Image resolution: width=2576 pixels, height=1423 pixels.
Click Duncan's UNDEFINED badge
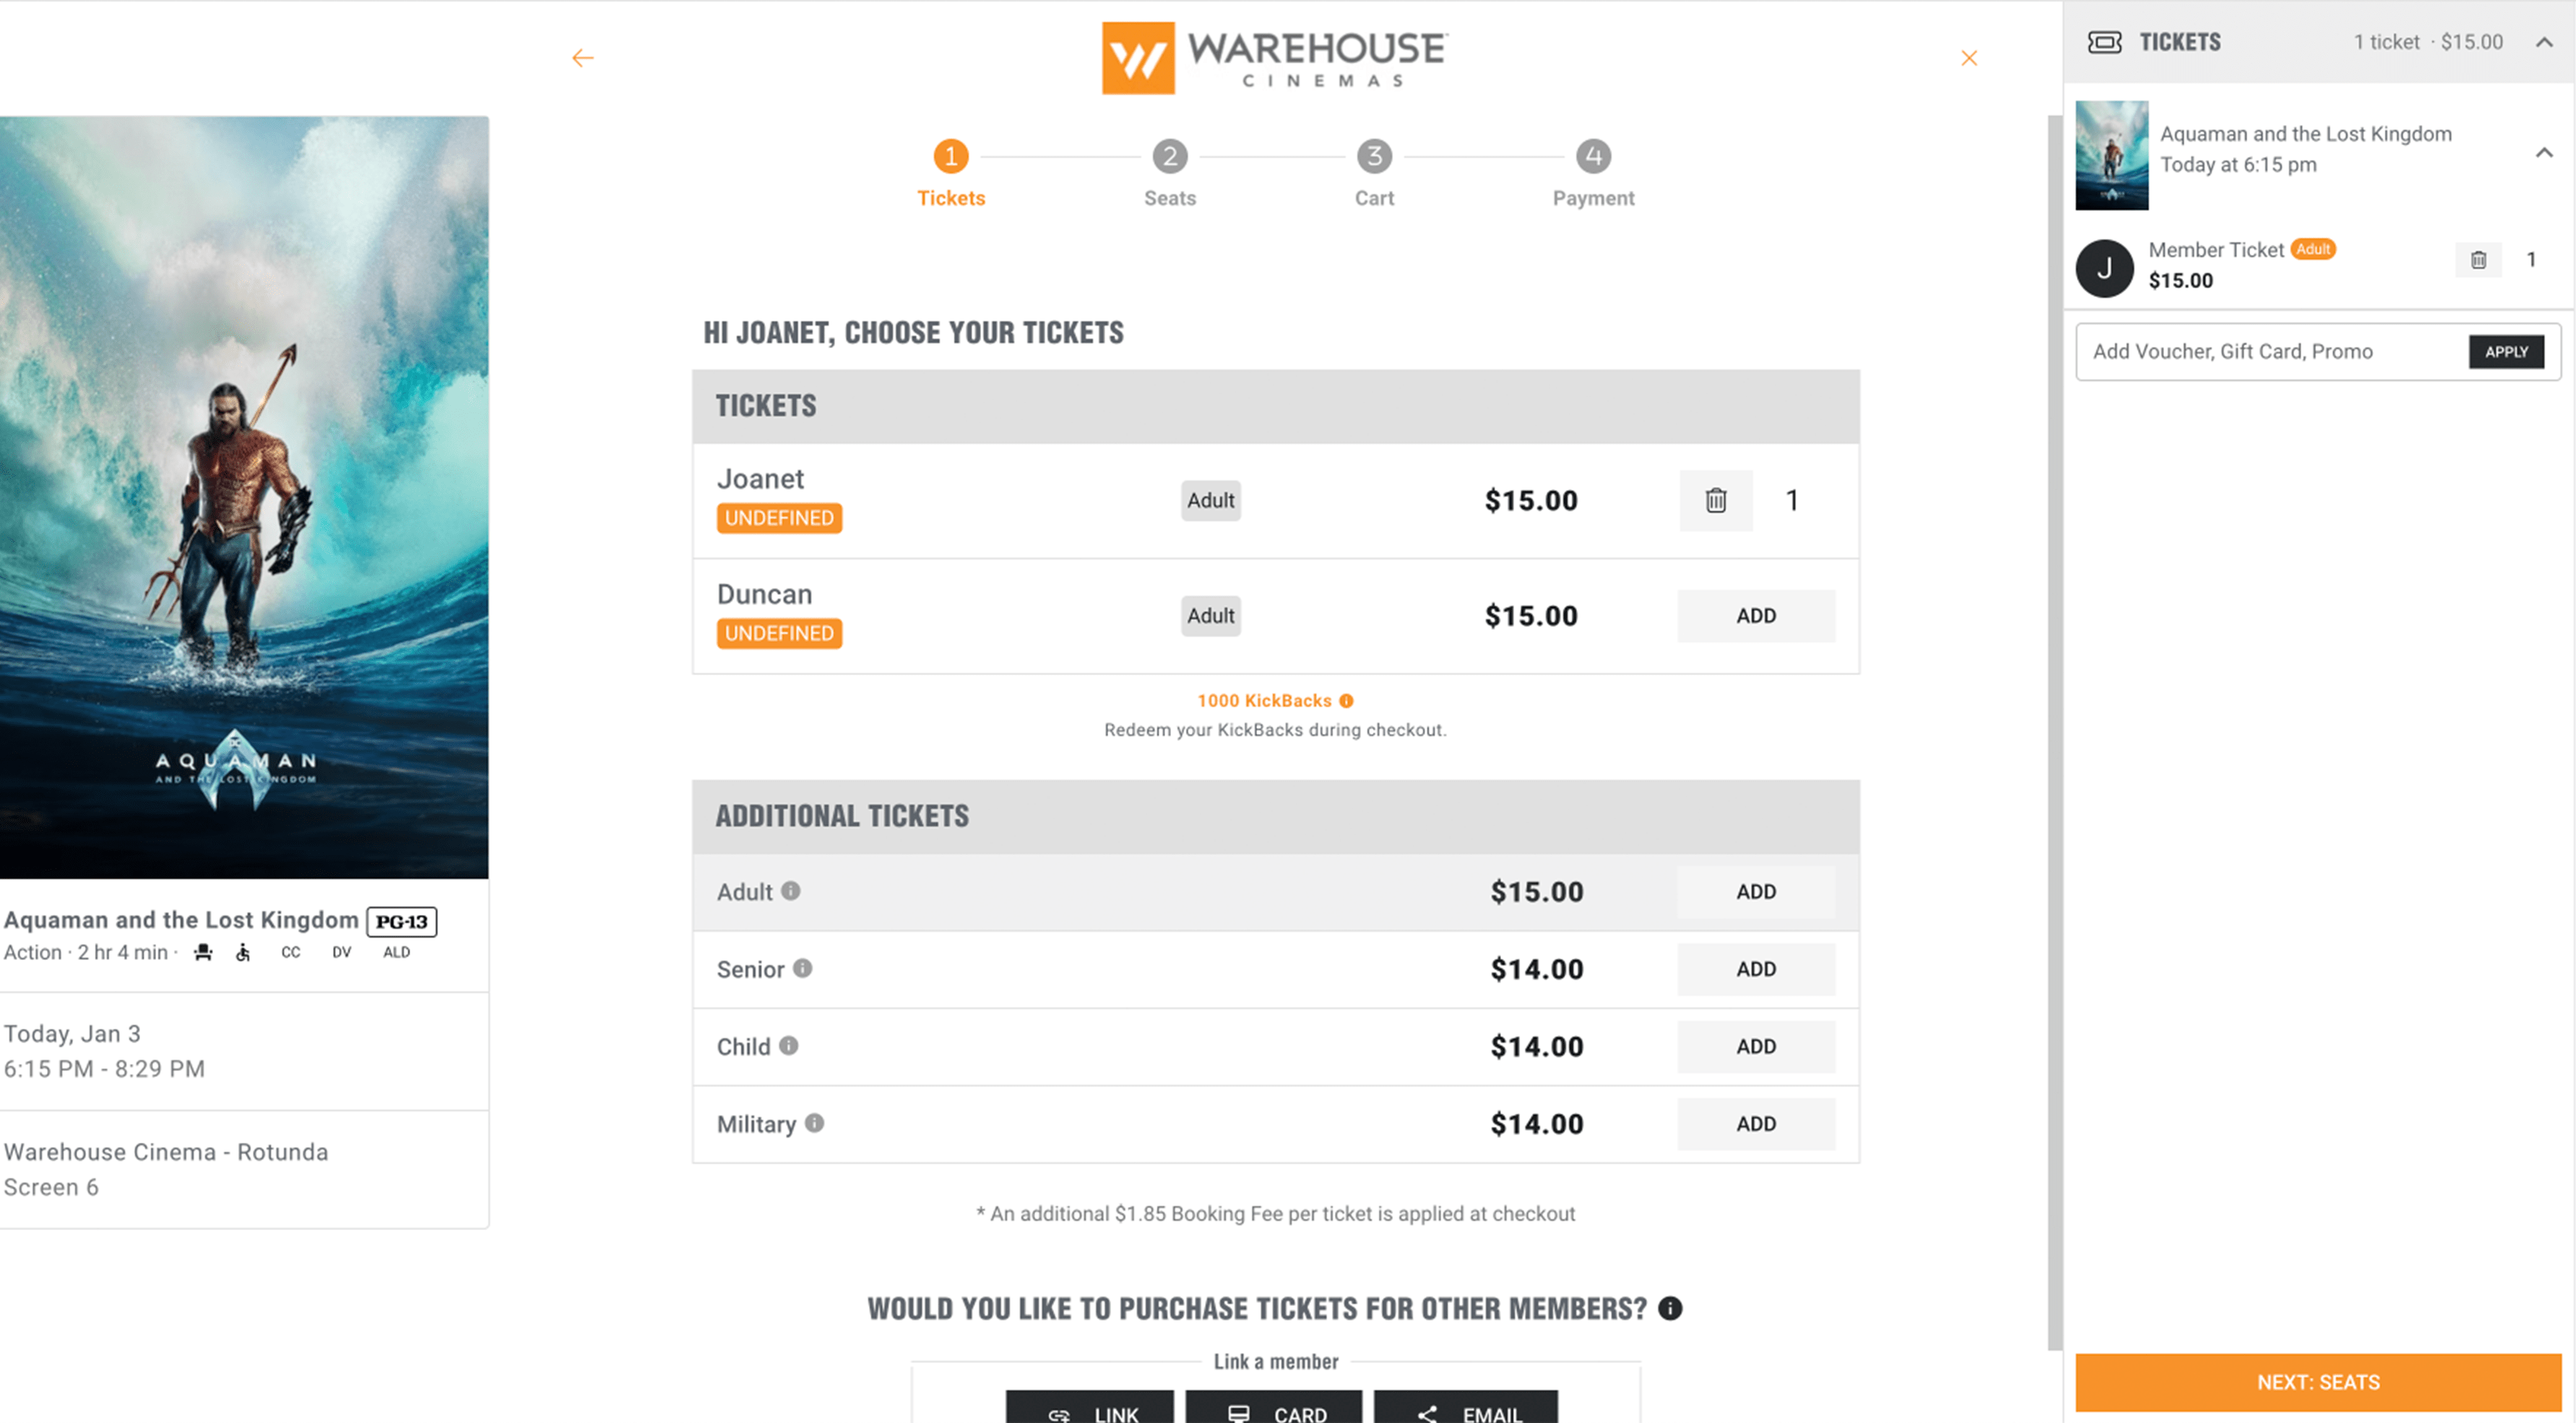click(779, 633)
